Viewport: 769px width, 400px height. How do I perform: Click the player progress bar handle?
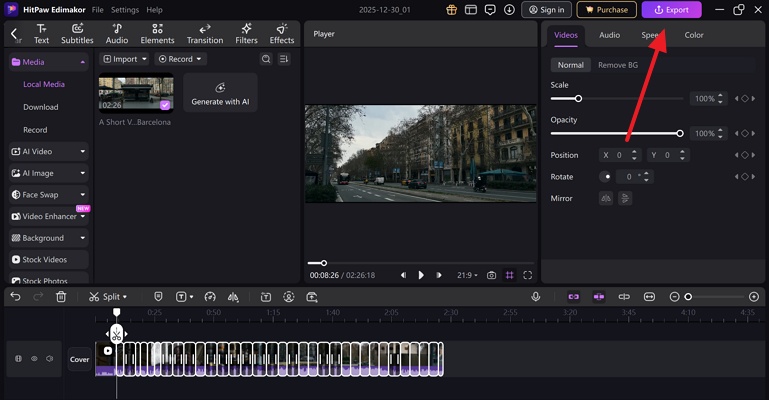tap(324, 263)
